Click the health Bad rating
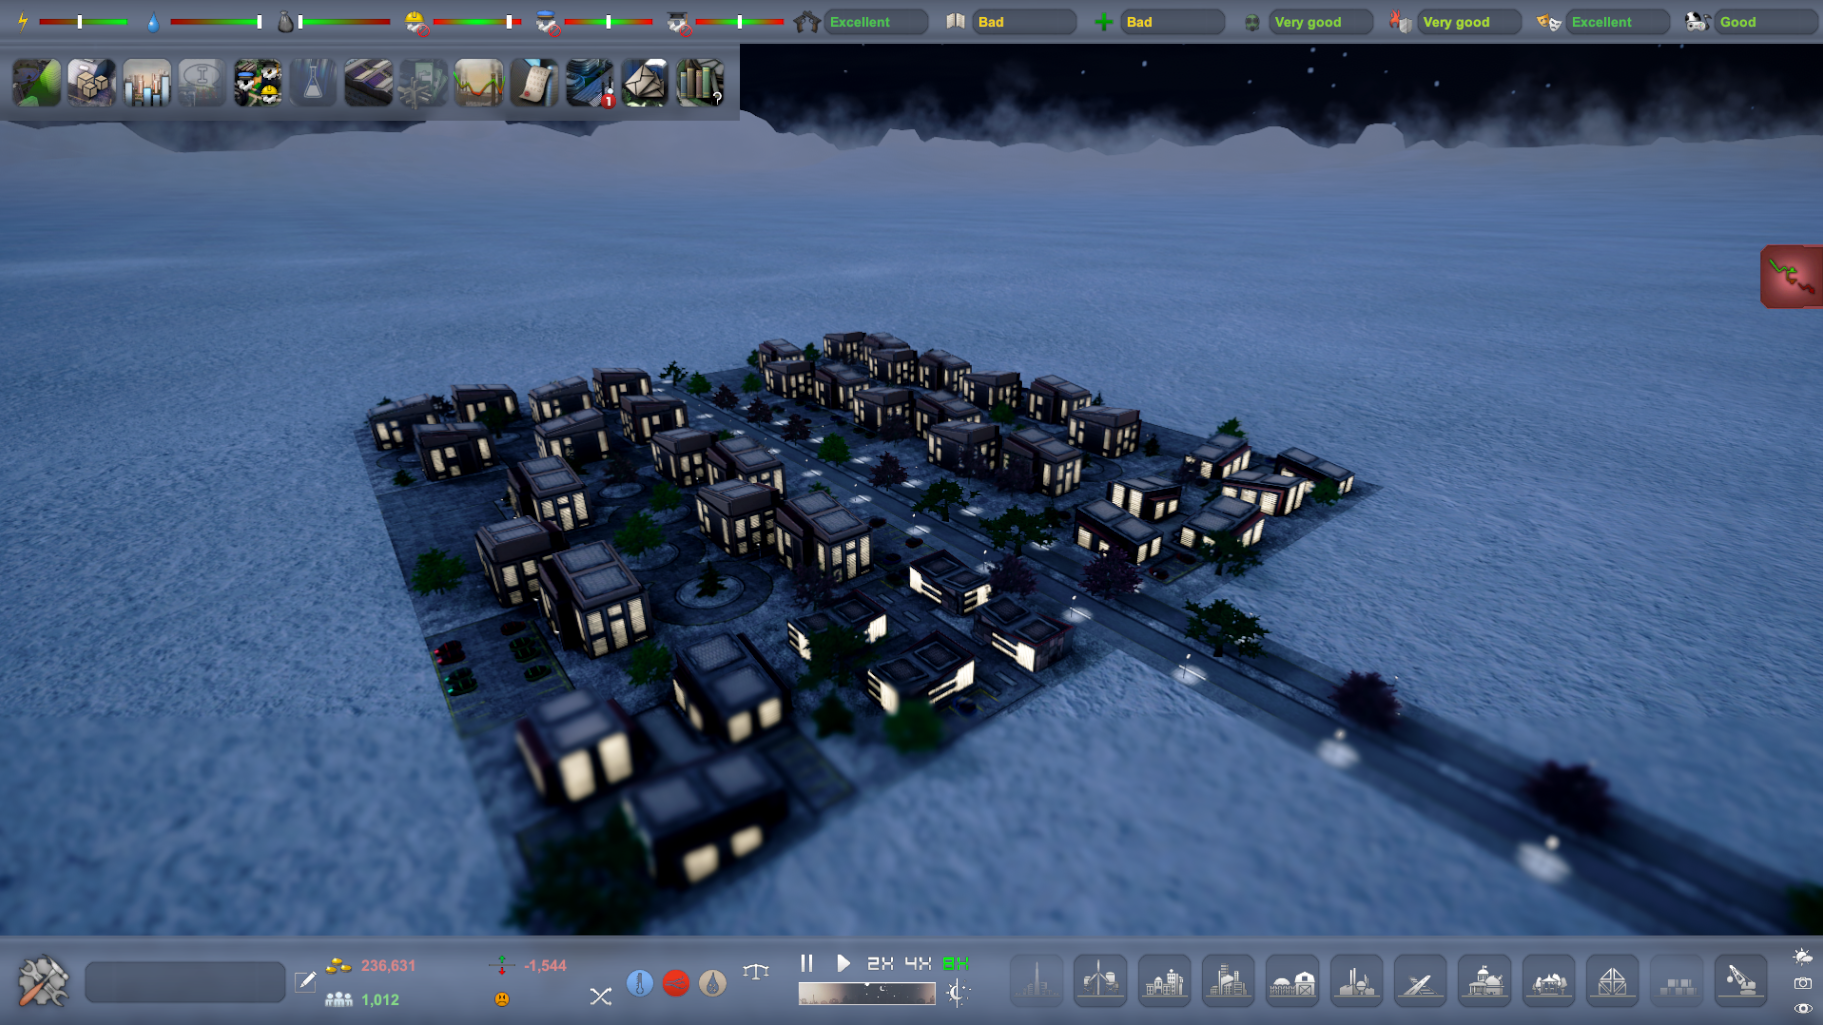This screenshot has width=1823, height=1025. coord(1172,22)
